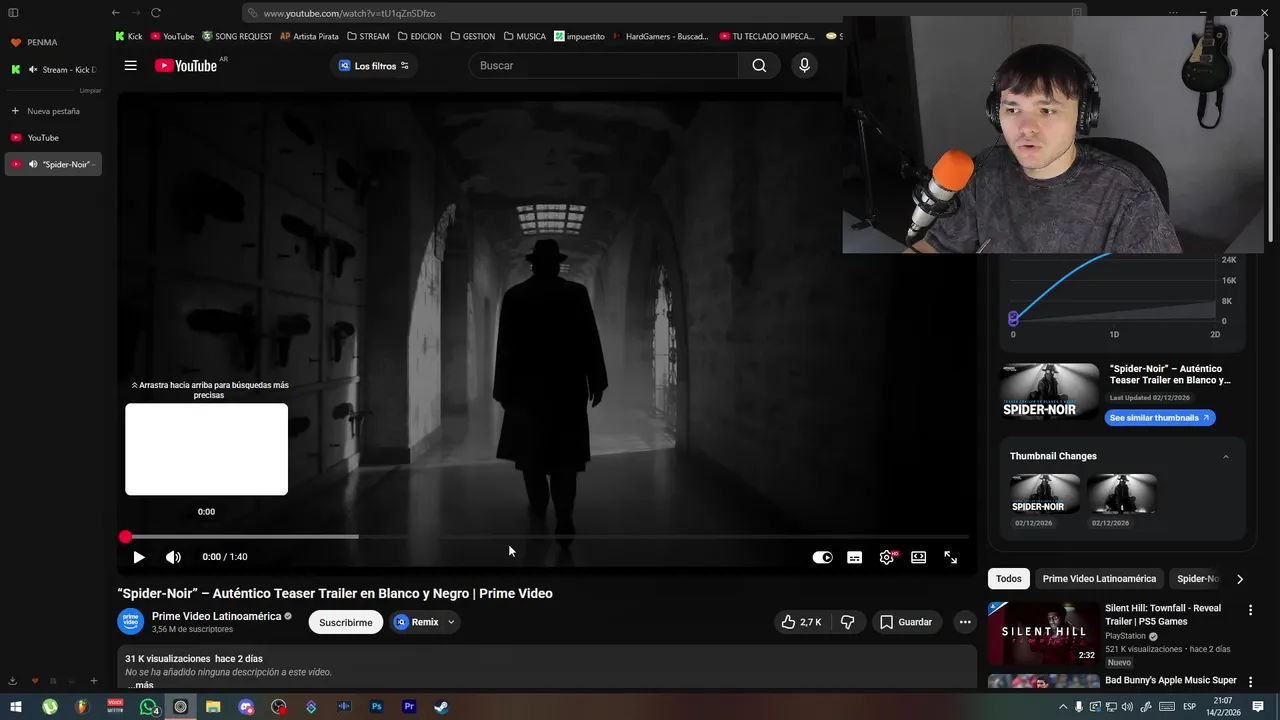Go to YouTube home via the logo

pyautogui.click(x=186, y=65)
